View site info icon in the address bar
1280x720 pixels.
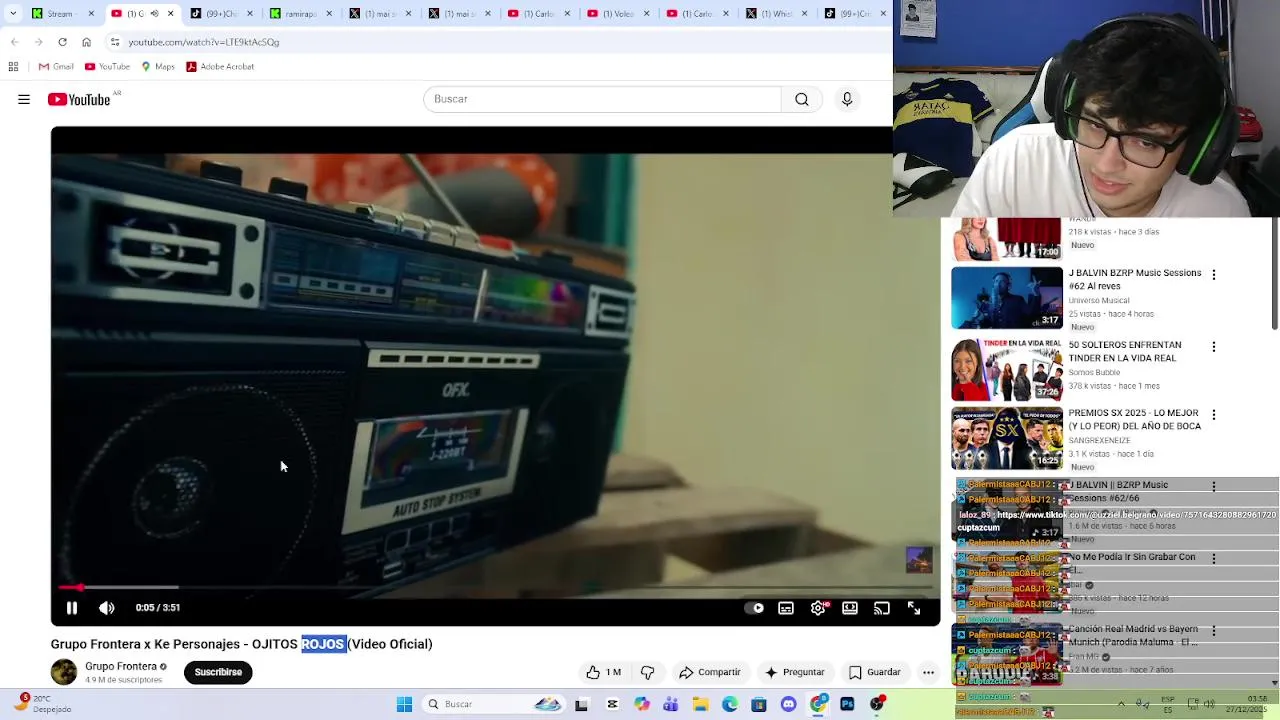[115, 42]
